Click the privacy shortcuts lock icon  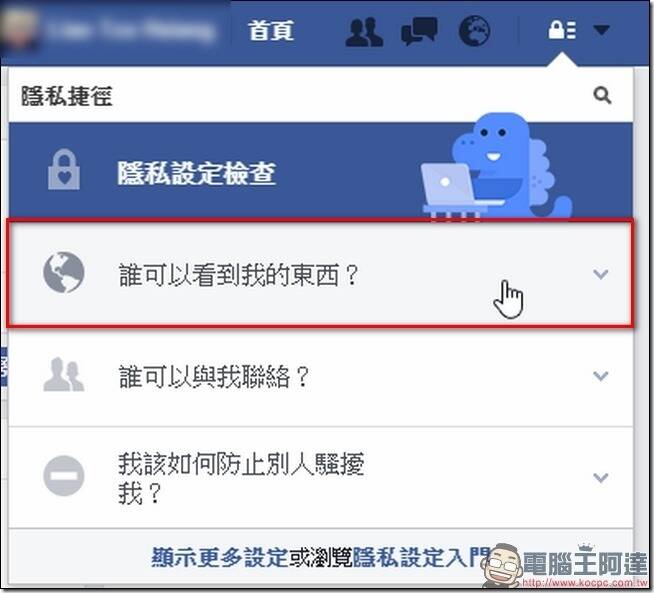pyautogui.click(x=562, y=30)
